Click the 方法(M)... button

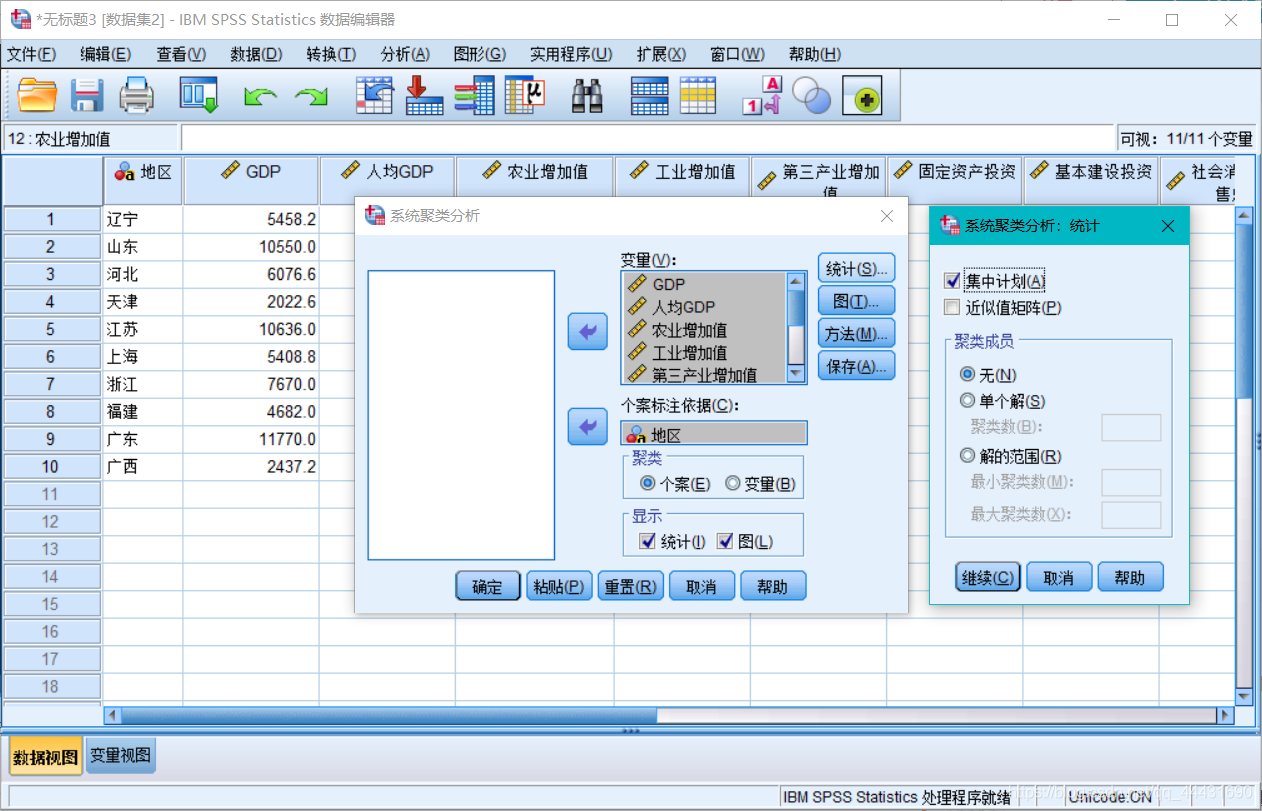856,334
